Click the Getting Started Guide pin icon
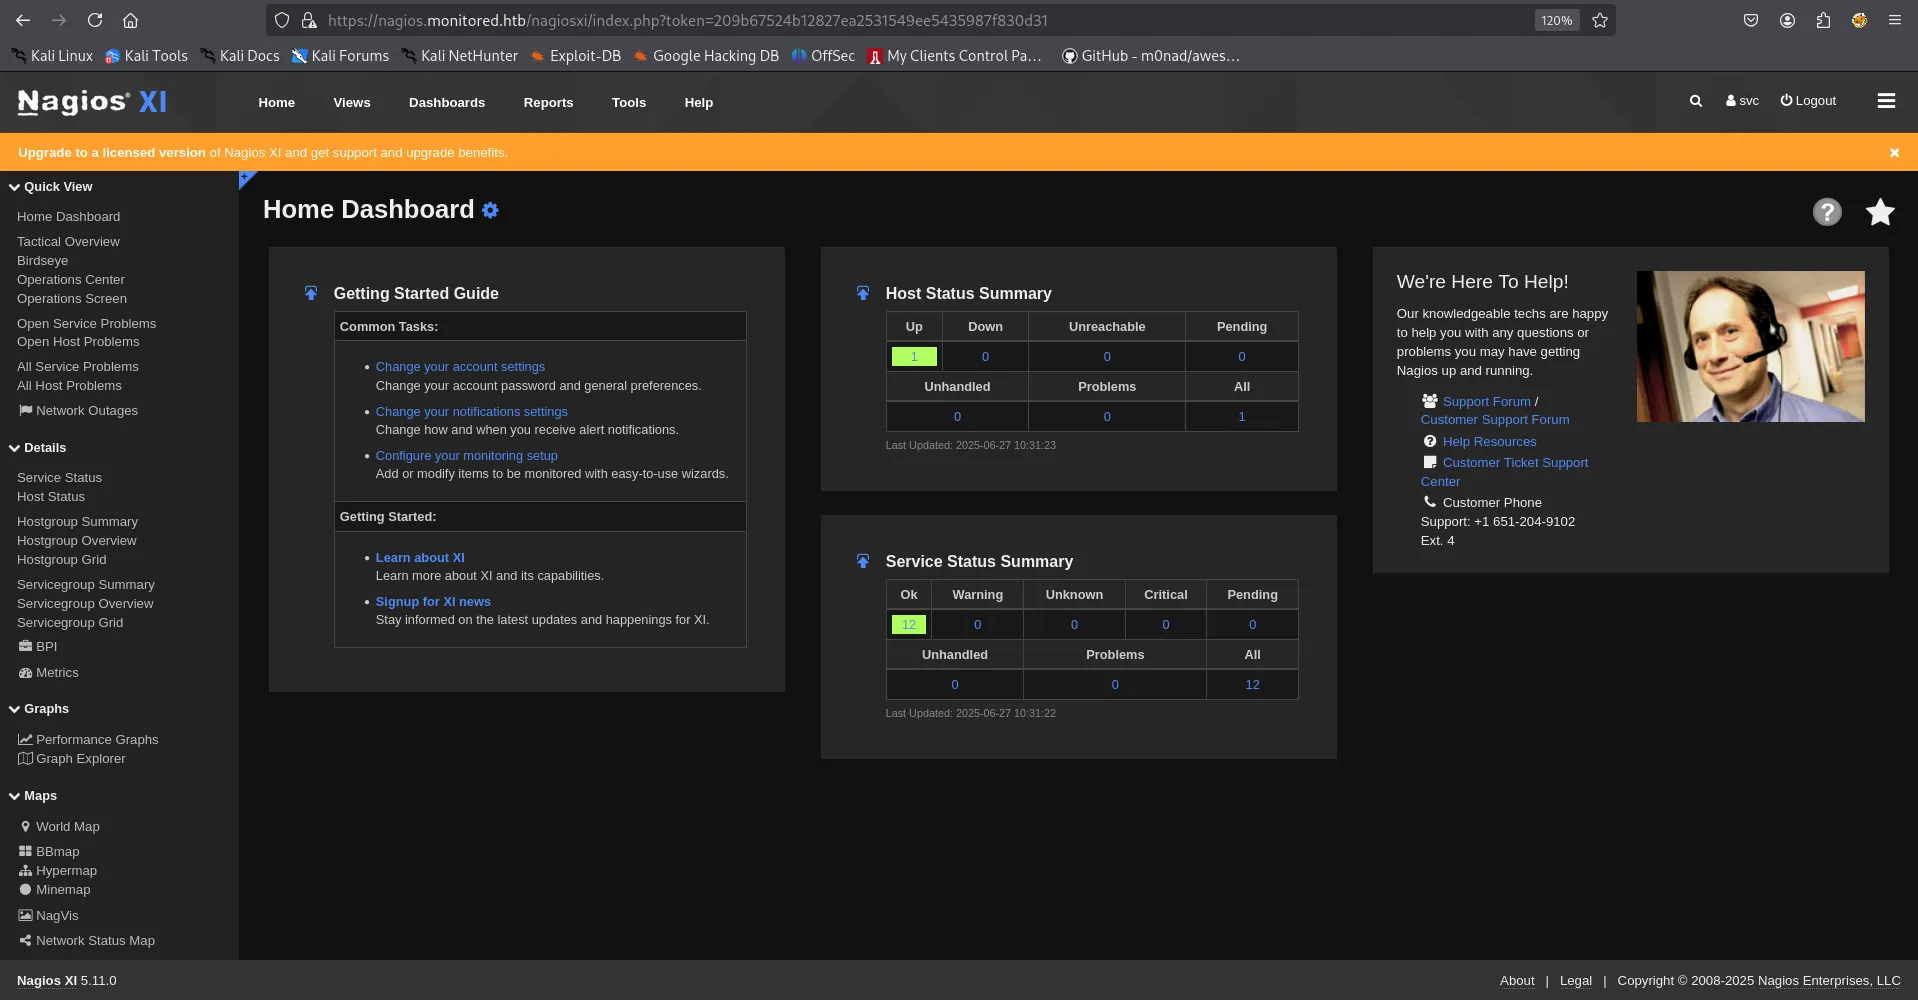This screenshot has width=1918, height=1000. pyautogui.click(x=311, y=293)
